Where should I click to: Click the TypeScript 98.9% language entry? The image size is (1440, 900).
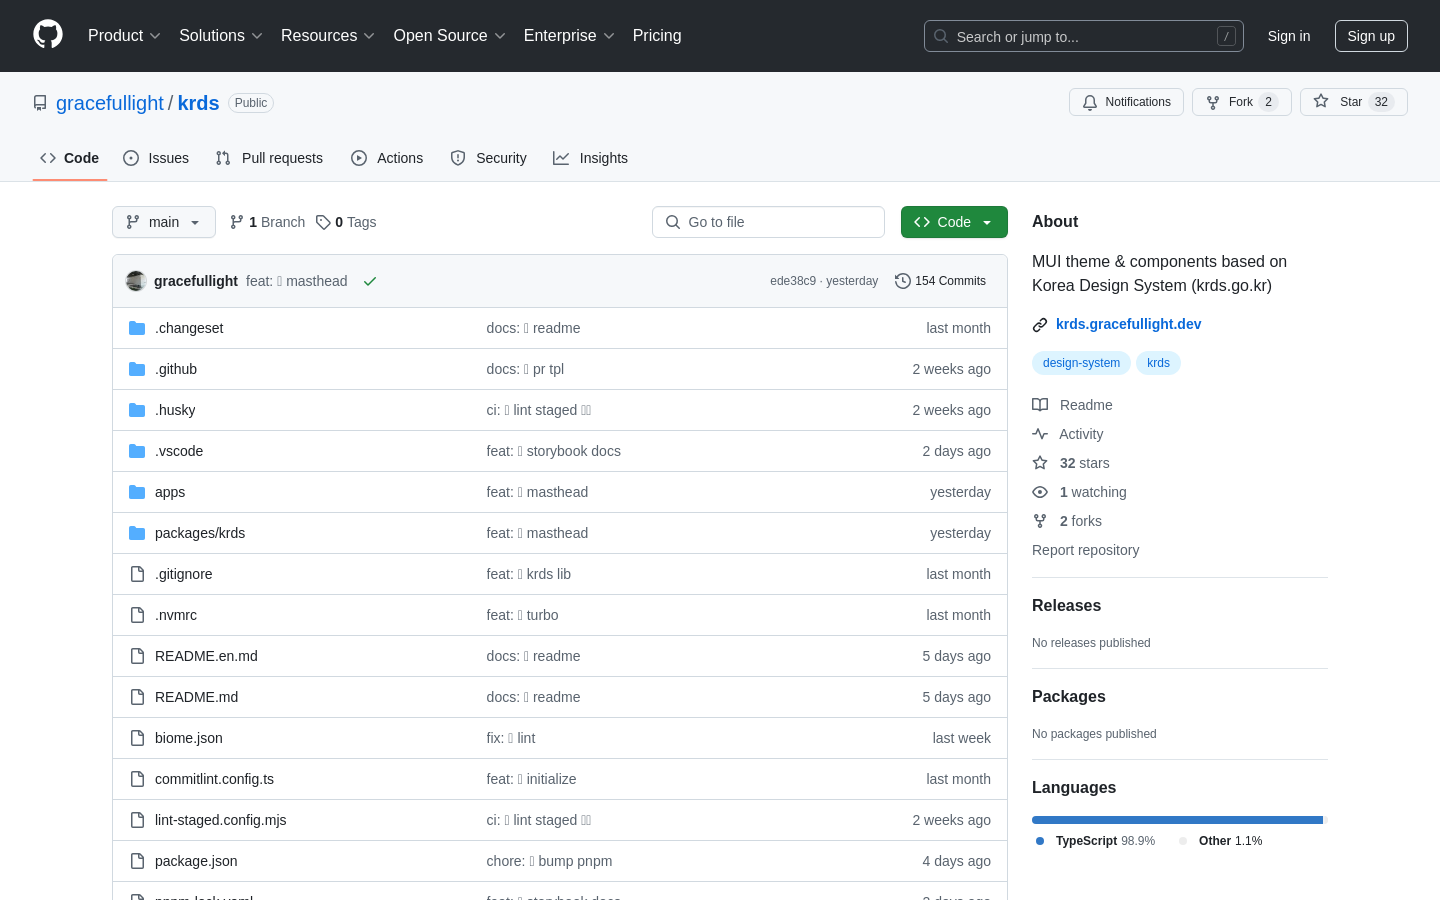pyautogui.click(x=1095, y=841)
